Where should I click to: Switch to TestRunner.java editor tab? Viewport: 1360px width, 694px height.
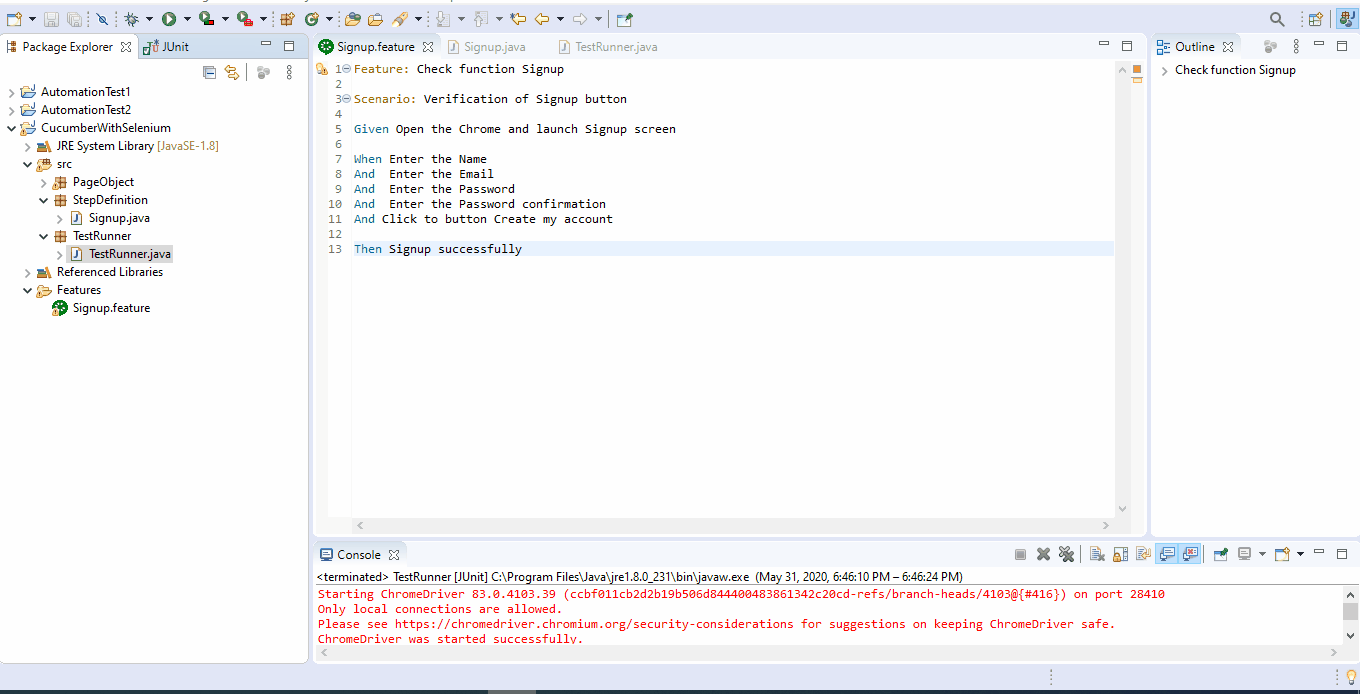click(x=608, y=47)
